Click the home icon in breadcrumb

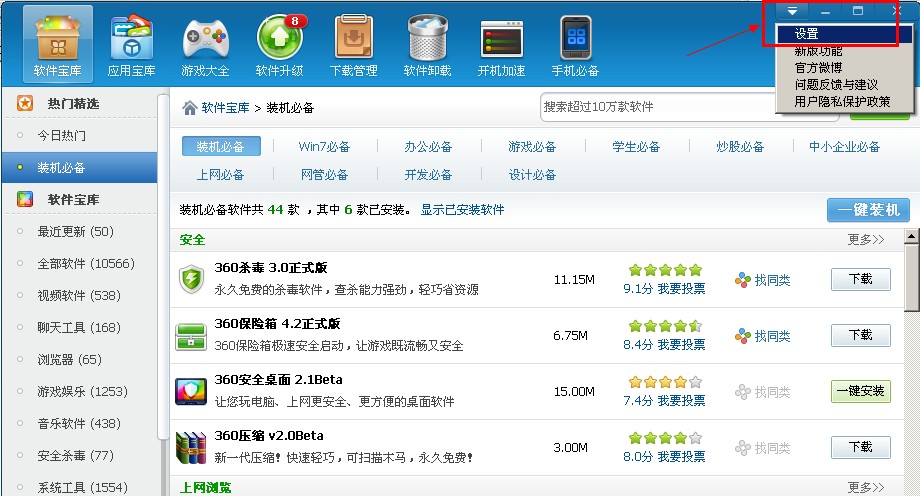[x=189, y=107]
